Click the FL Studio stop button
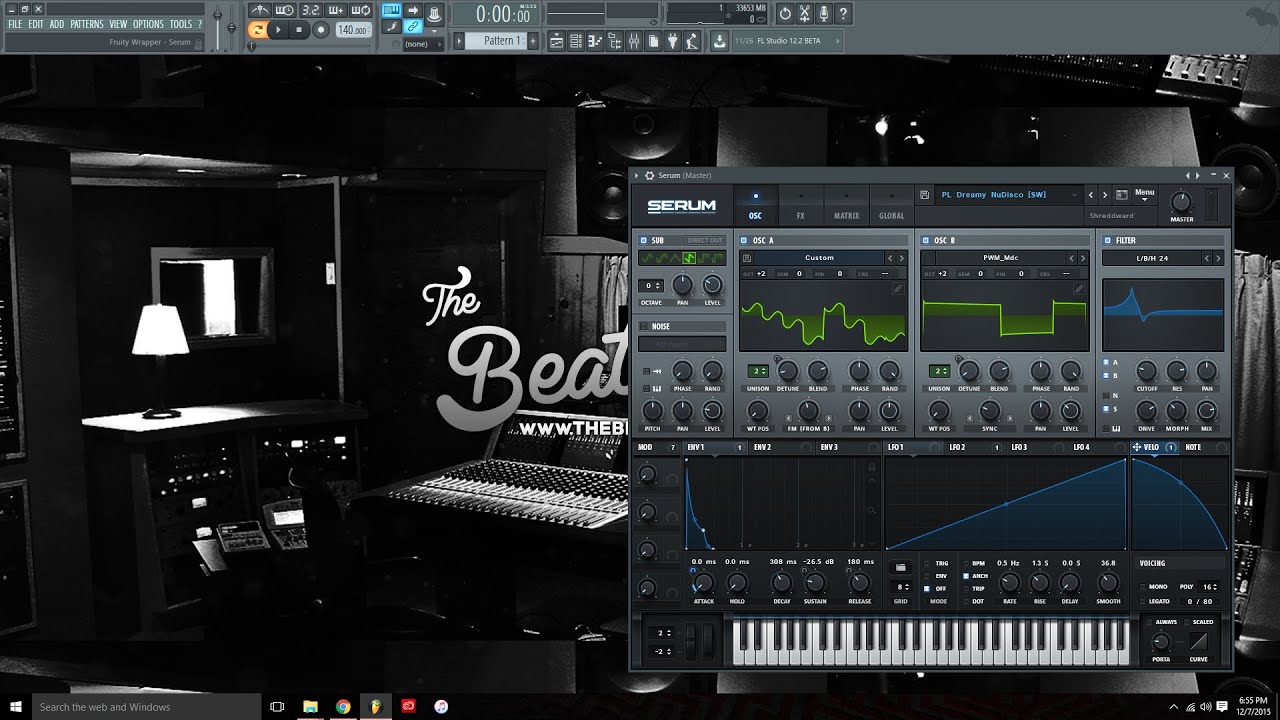This screenshot has width=1280, height=720. tap(299, 30)
